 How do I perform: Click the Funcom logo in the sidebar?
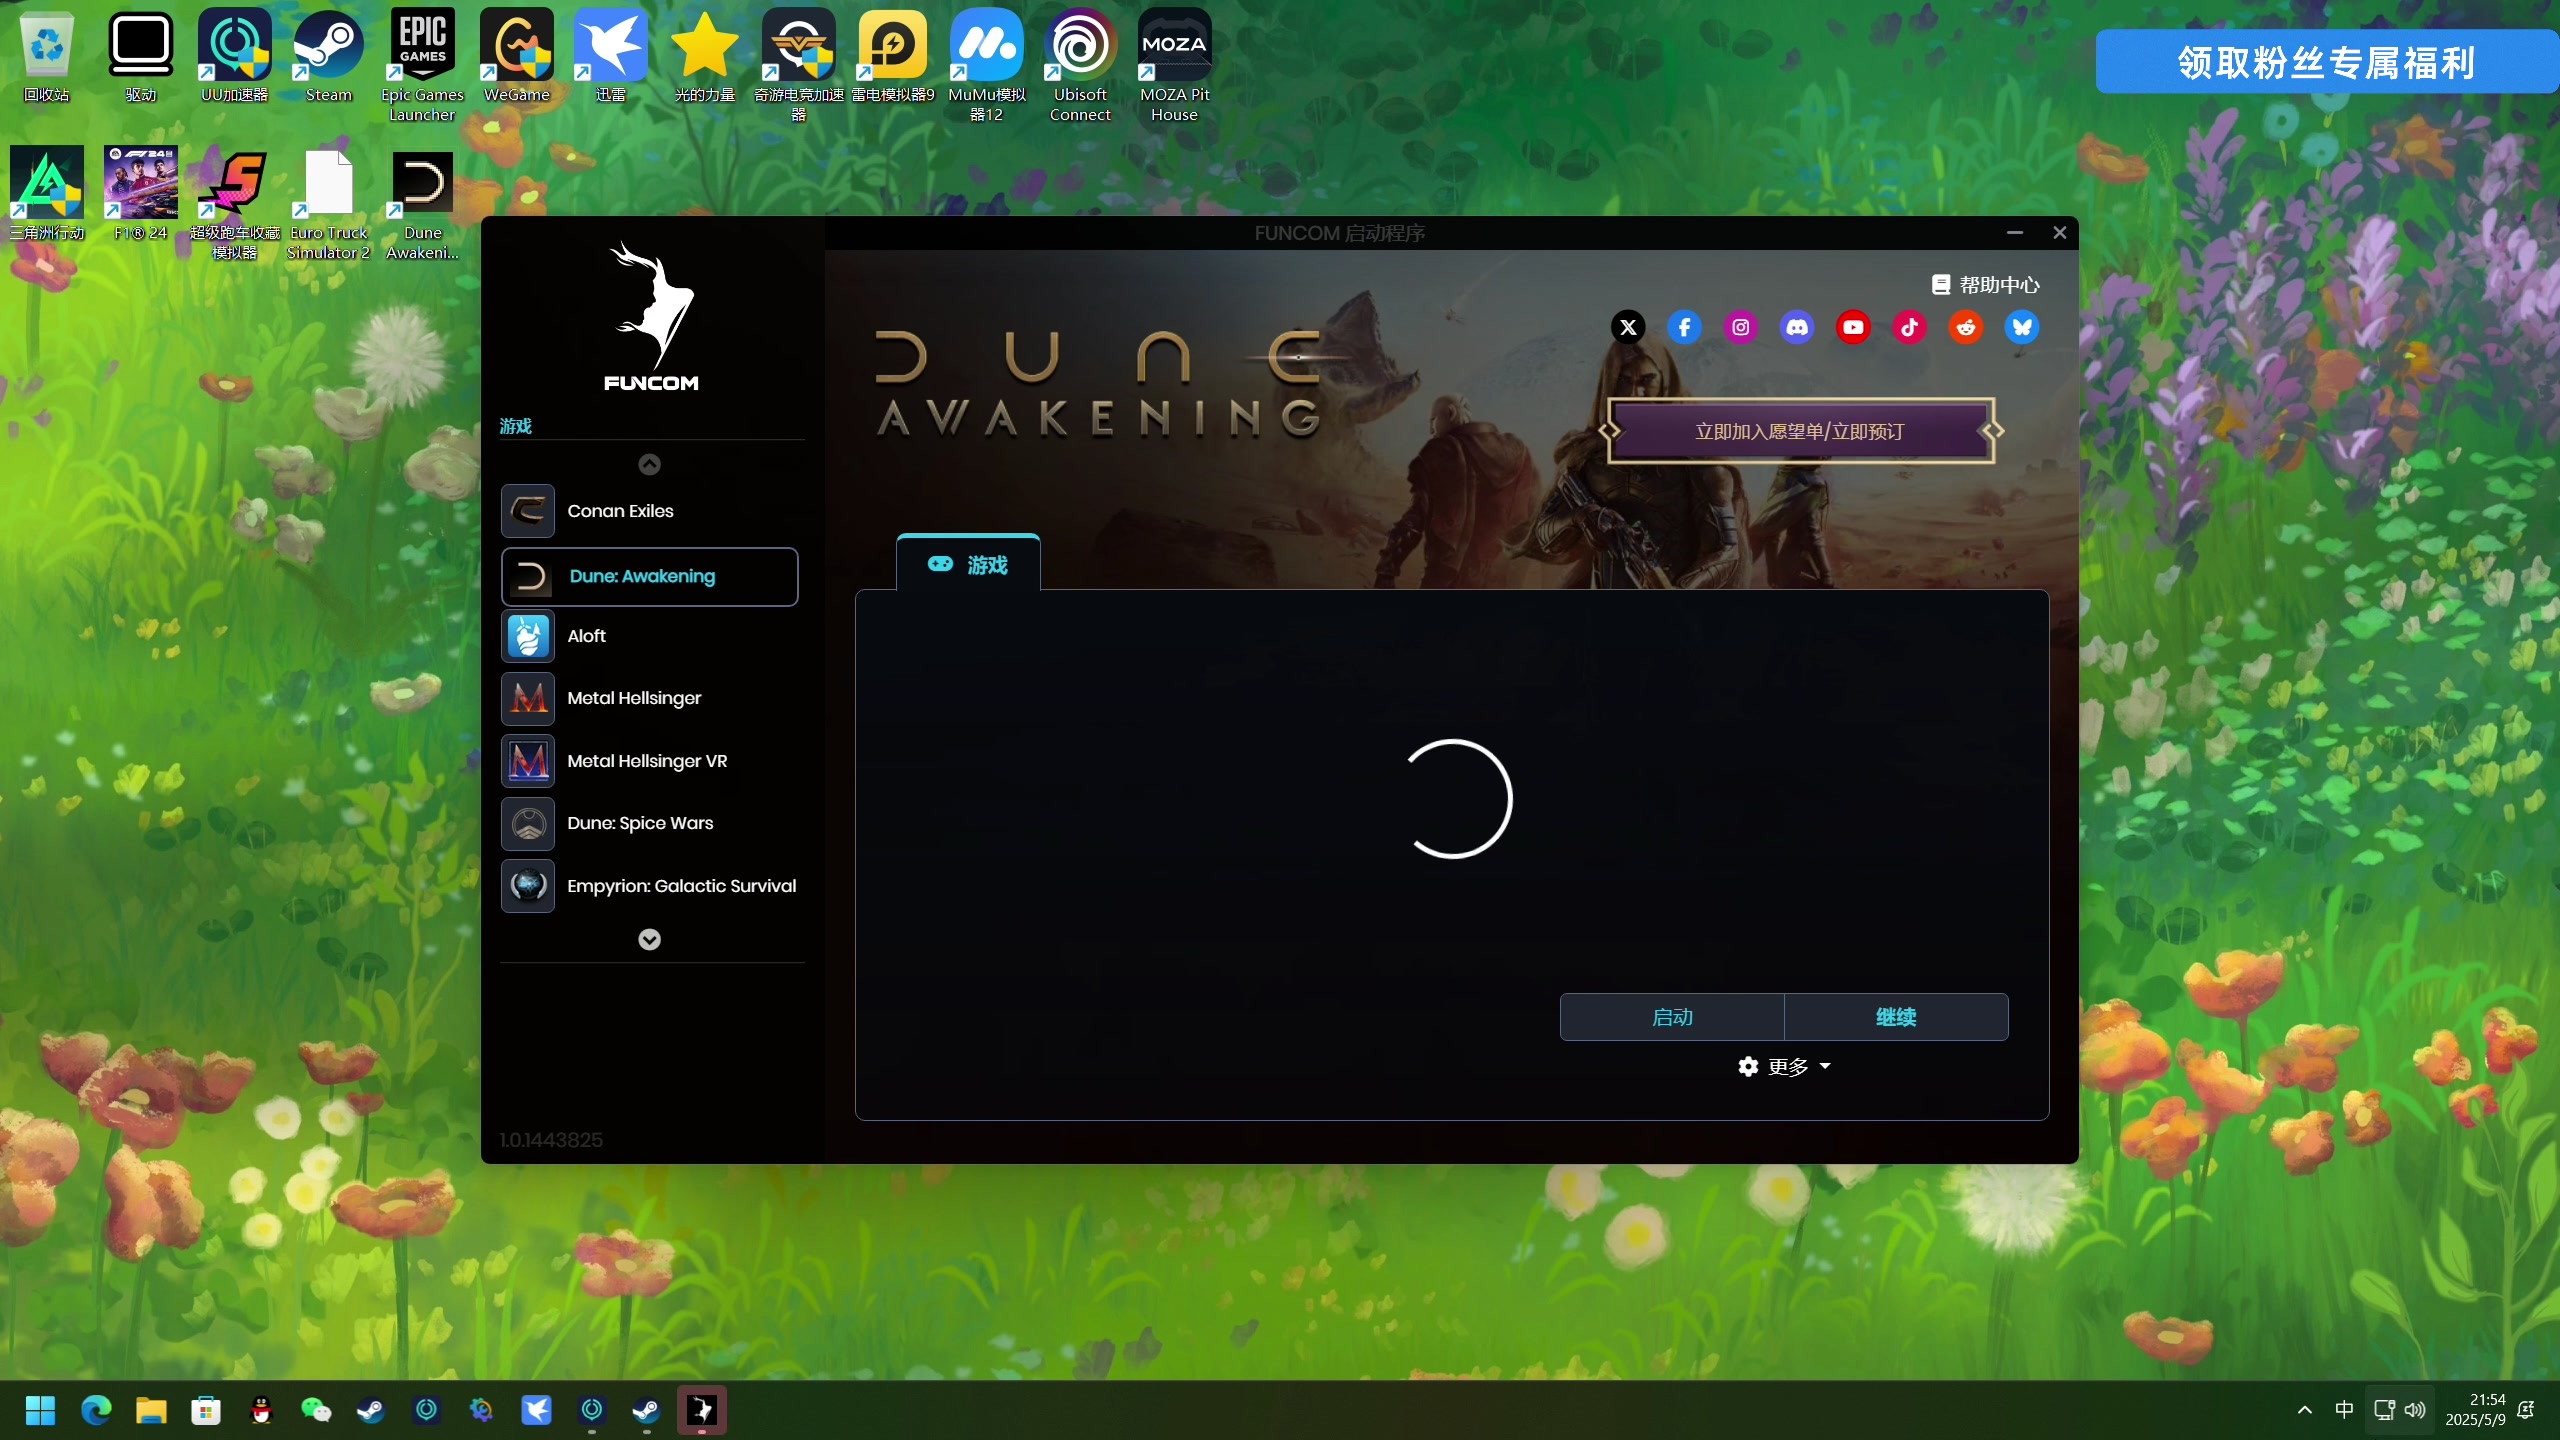652,316
